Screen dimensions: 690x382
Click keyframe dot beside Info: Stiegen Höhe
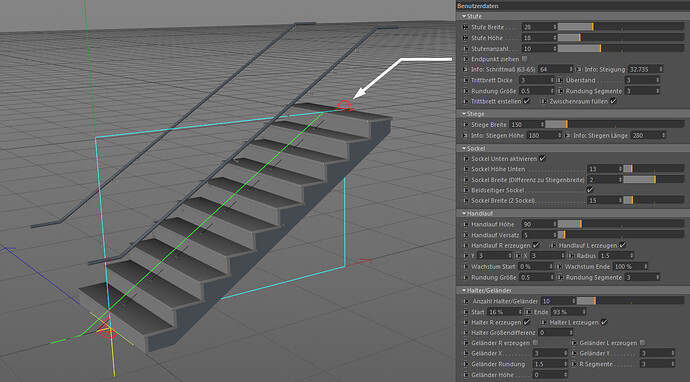466,136
